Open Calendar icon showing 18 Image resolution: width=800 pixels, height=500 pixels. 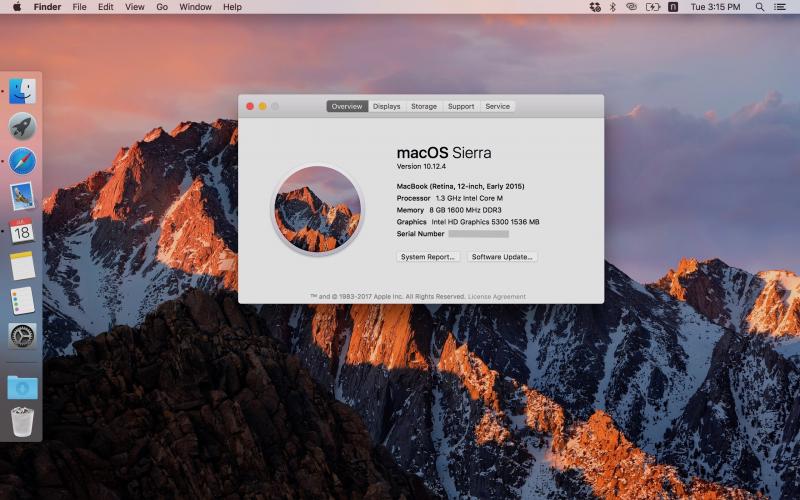point(22,231)
